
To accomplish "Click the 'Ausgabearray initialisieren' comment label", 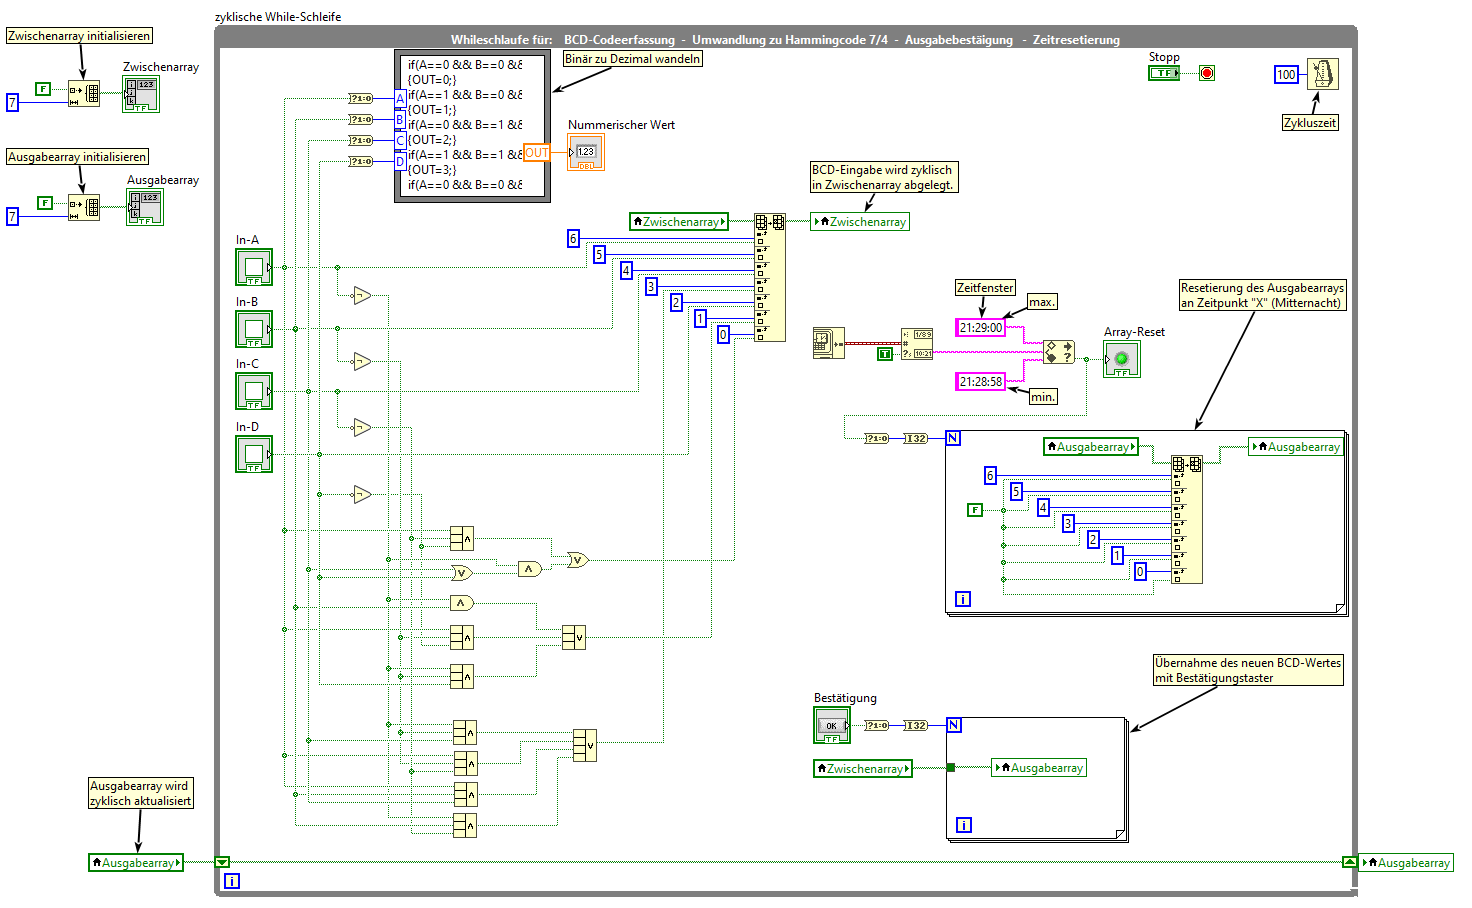I will [x=77, y=157].
